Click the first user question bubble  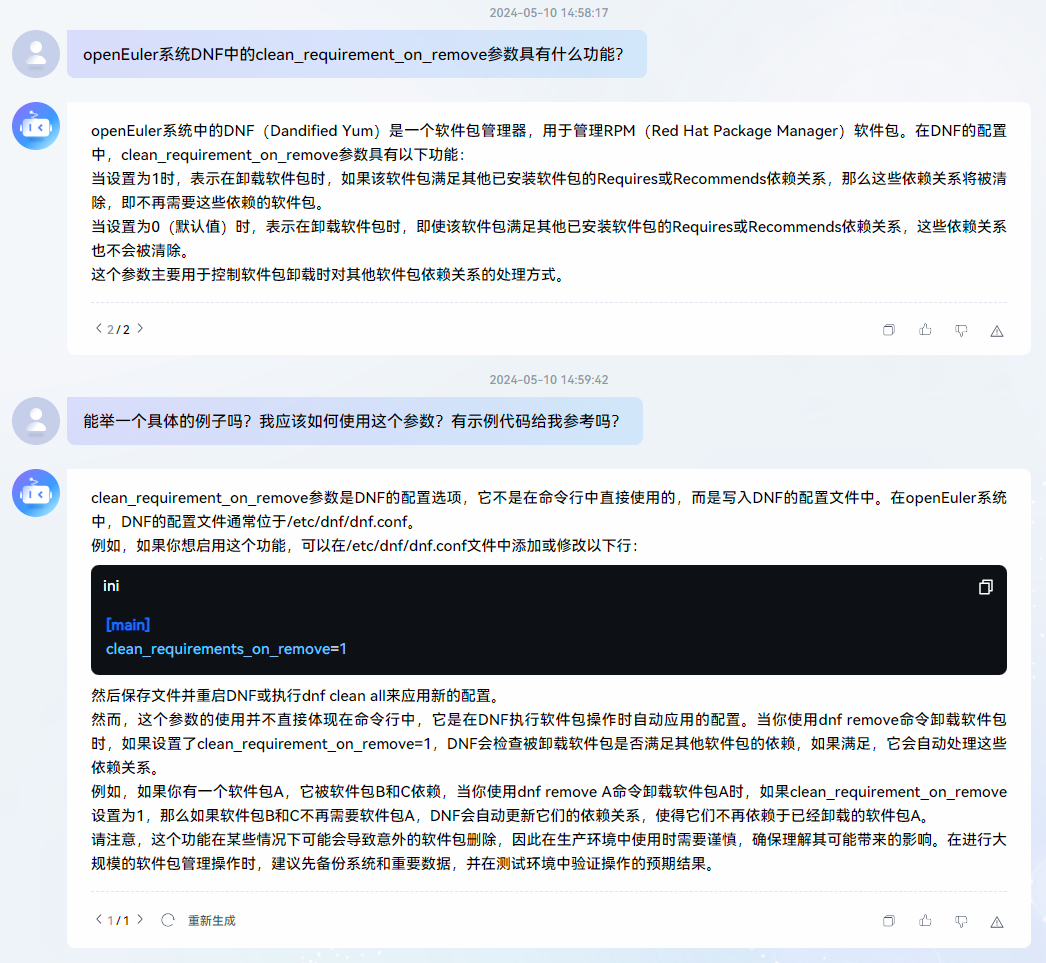356,54
